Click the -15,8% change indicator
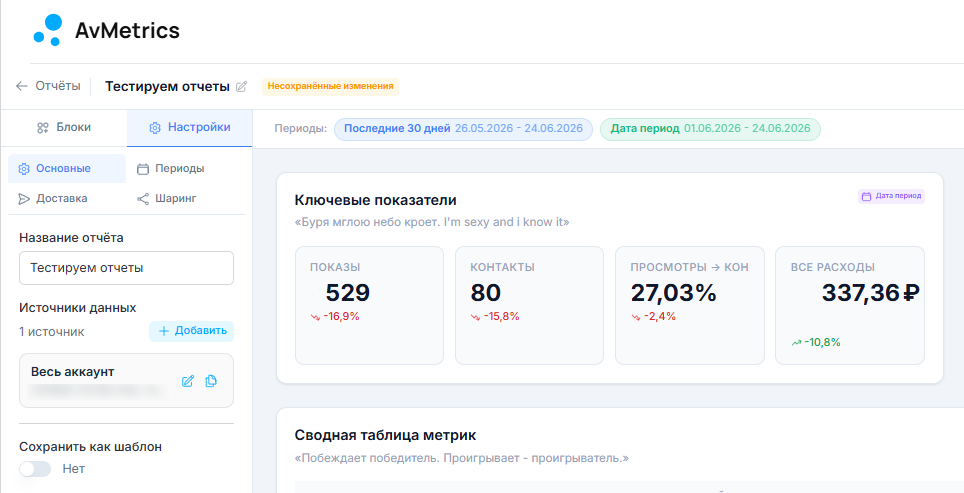The width and height of the screenshot is (964, 493). (495, 317)
